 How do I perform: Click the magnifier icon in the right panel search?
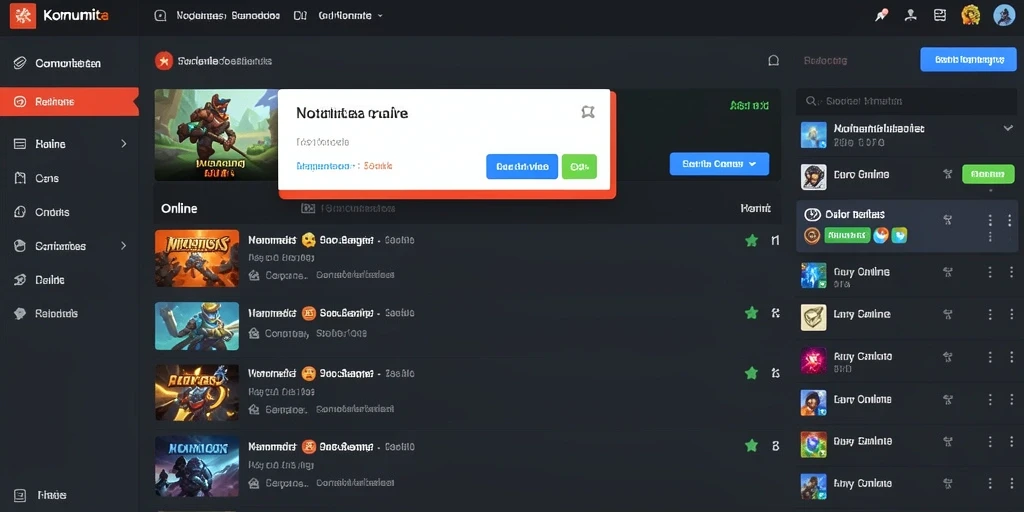pyautogui.click(x=811, y=101)
